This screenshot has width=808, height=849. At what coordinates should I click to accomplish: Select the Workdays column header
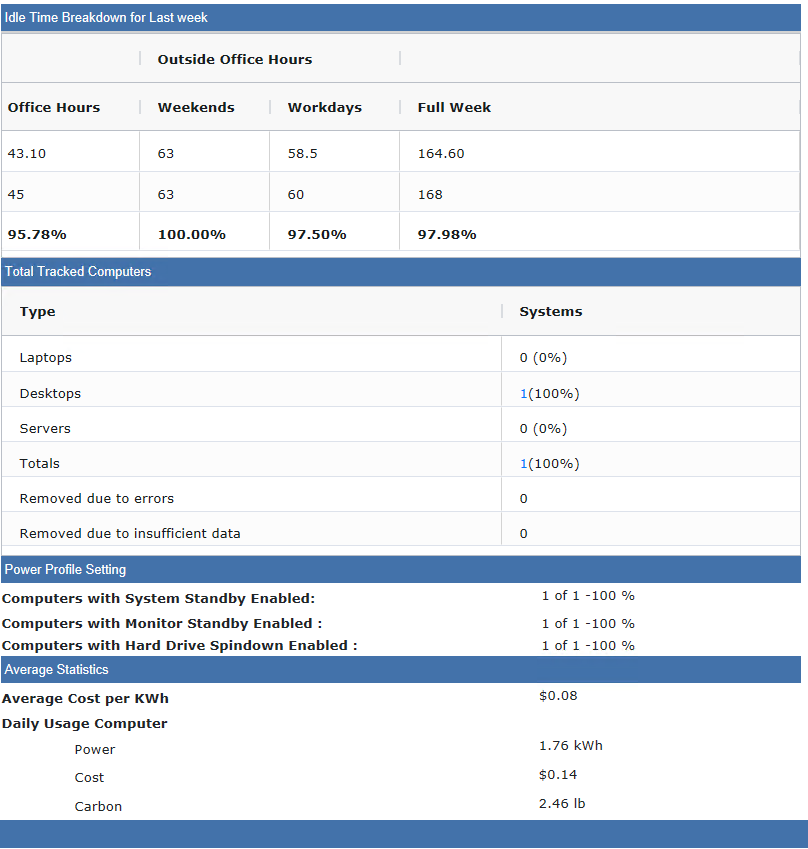(324, 107)
